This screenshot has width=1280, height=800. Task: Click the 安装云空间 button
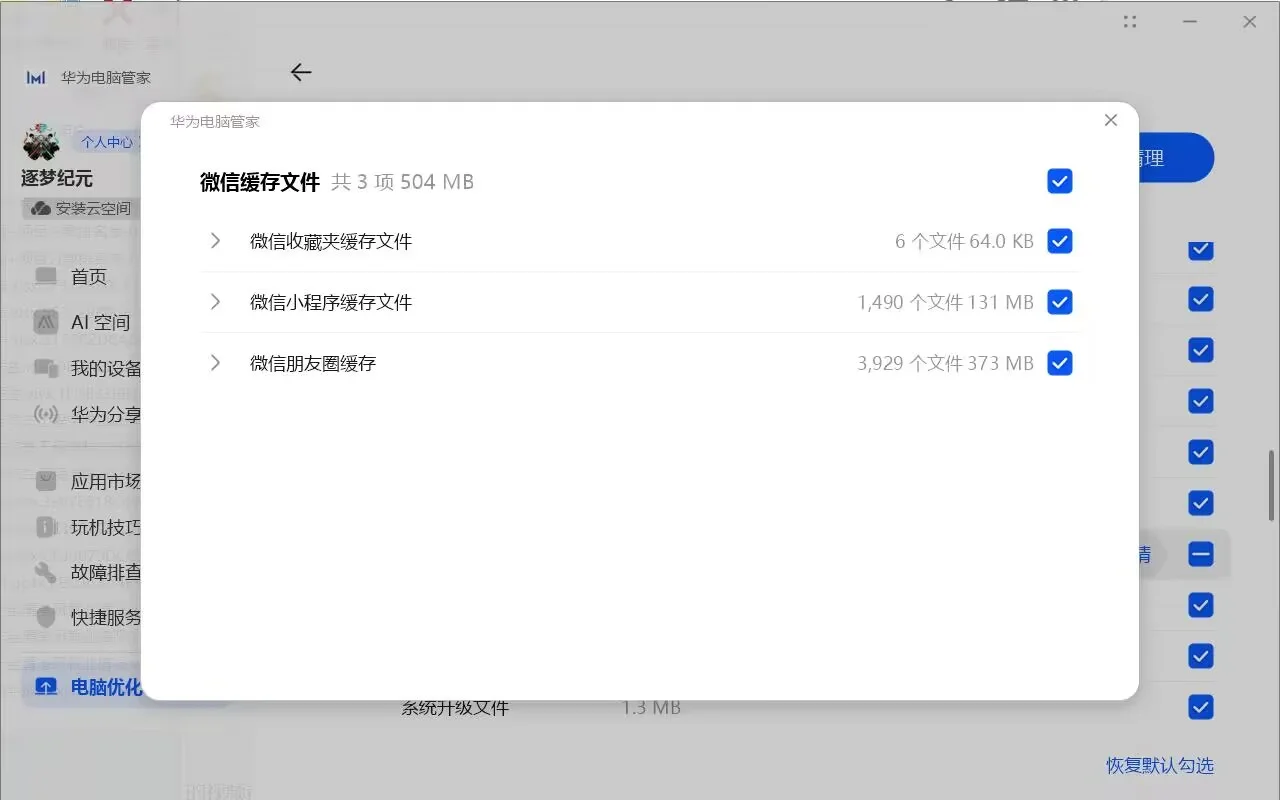82,208
